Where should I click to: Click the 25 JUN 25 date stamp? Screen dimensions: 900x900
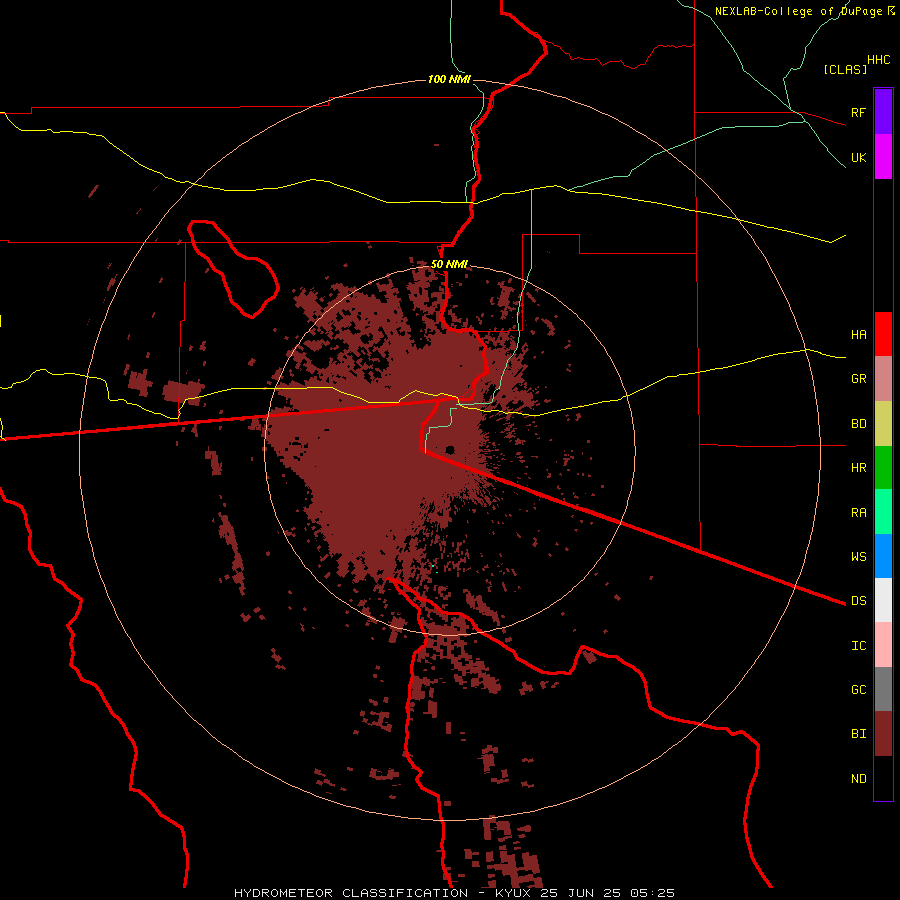coord(580,893)
